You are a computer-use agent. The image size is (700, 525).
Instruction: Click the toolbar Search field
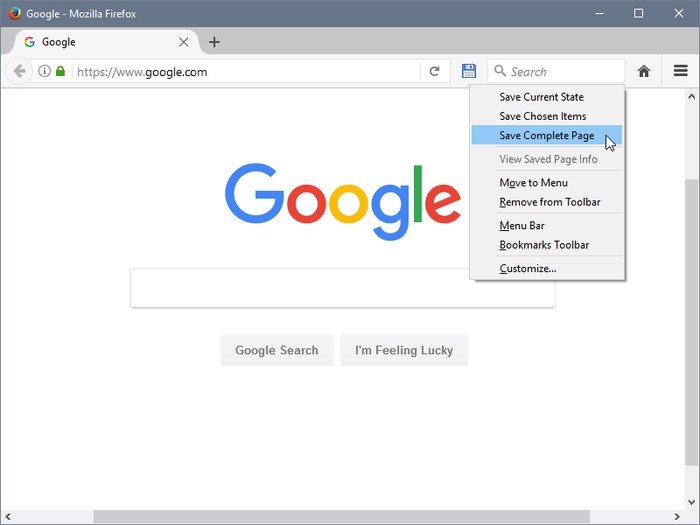tap(556, 71)
